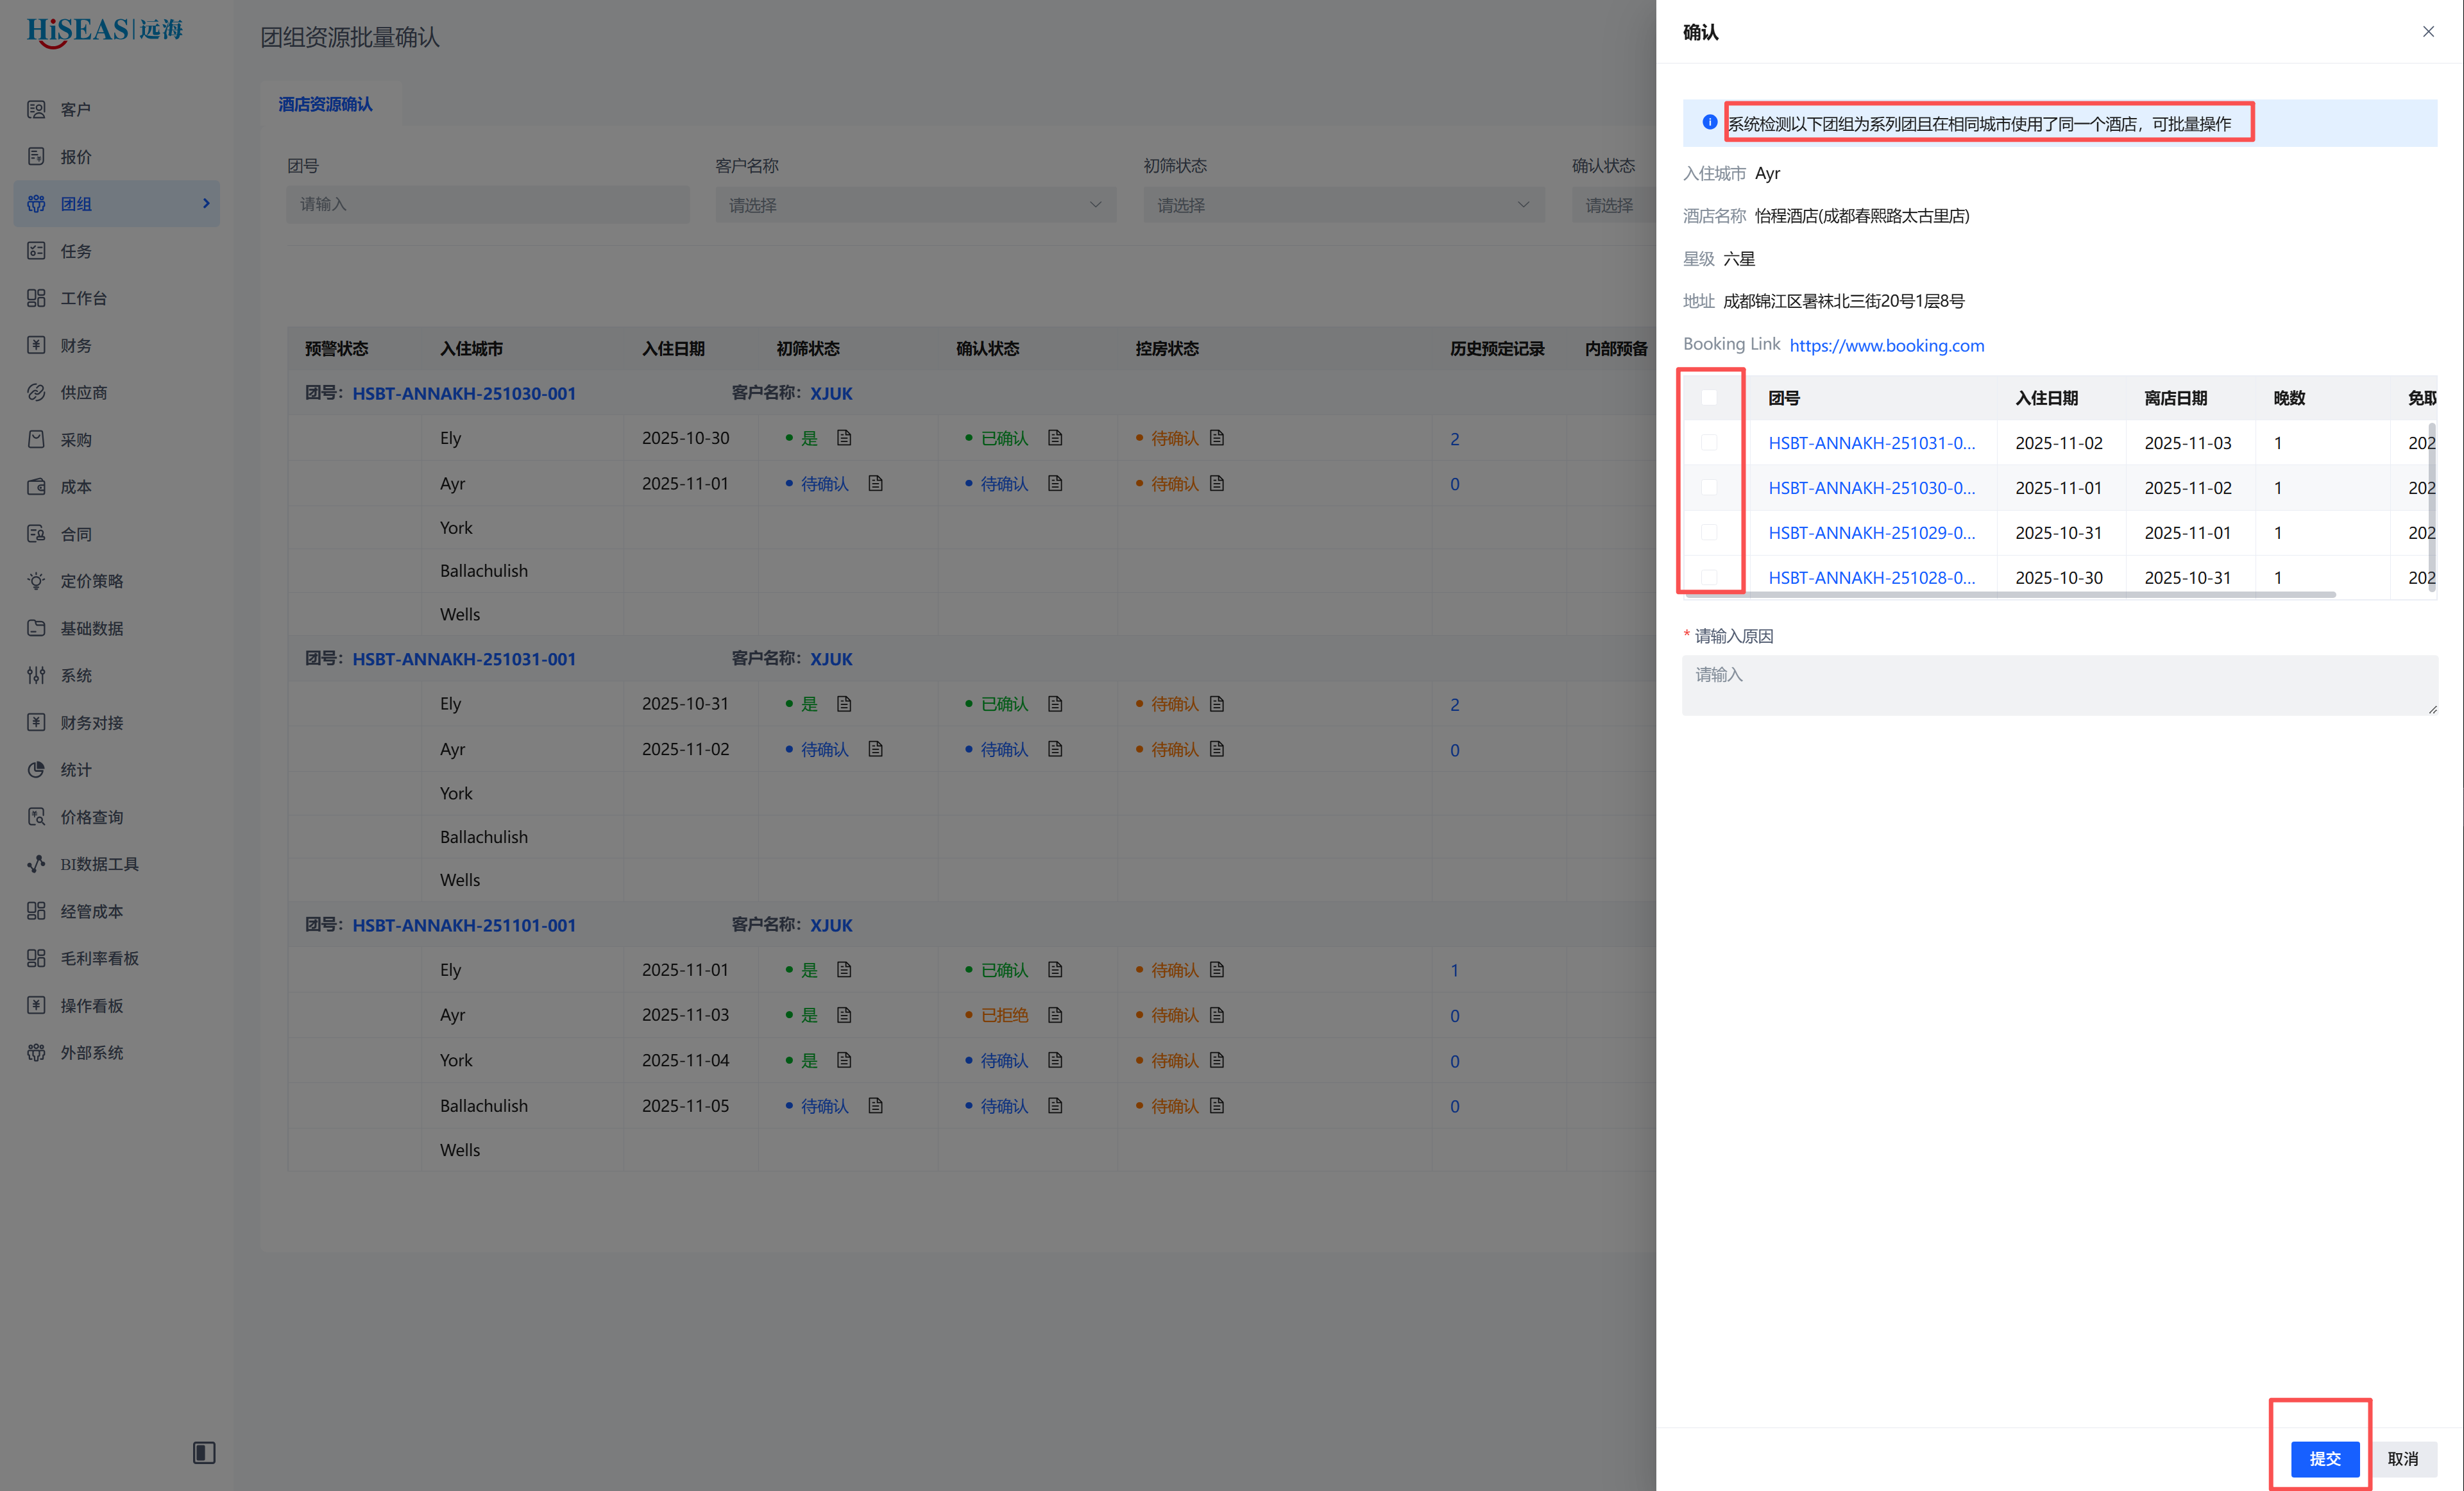Check the row with check-in 2025-10-31
The height and width of the screenshot is (1491, 2464).
(x=1709, y=533)
